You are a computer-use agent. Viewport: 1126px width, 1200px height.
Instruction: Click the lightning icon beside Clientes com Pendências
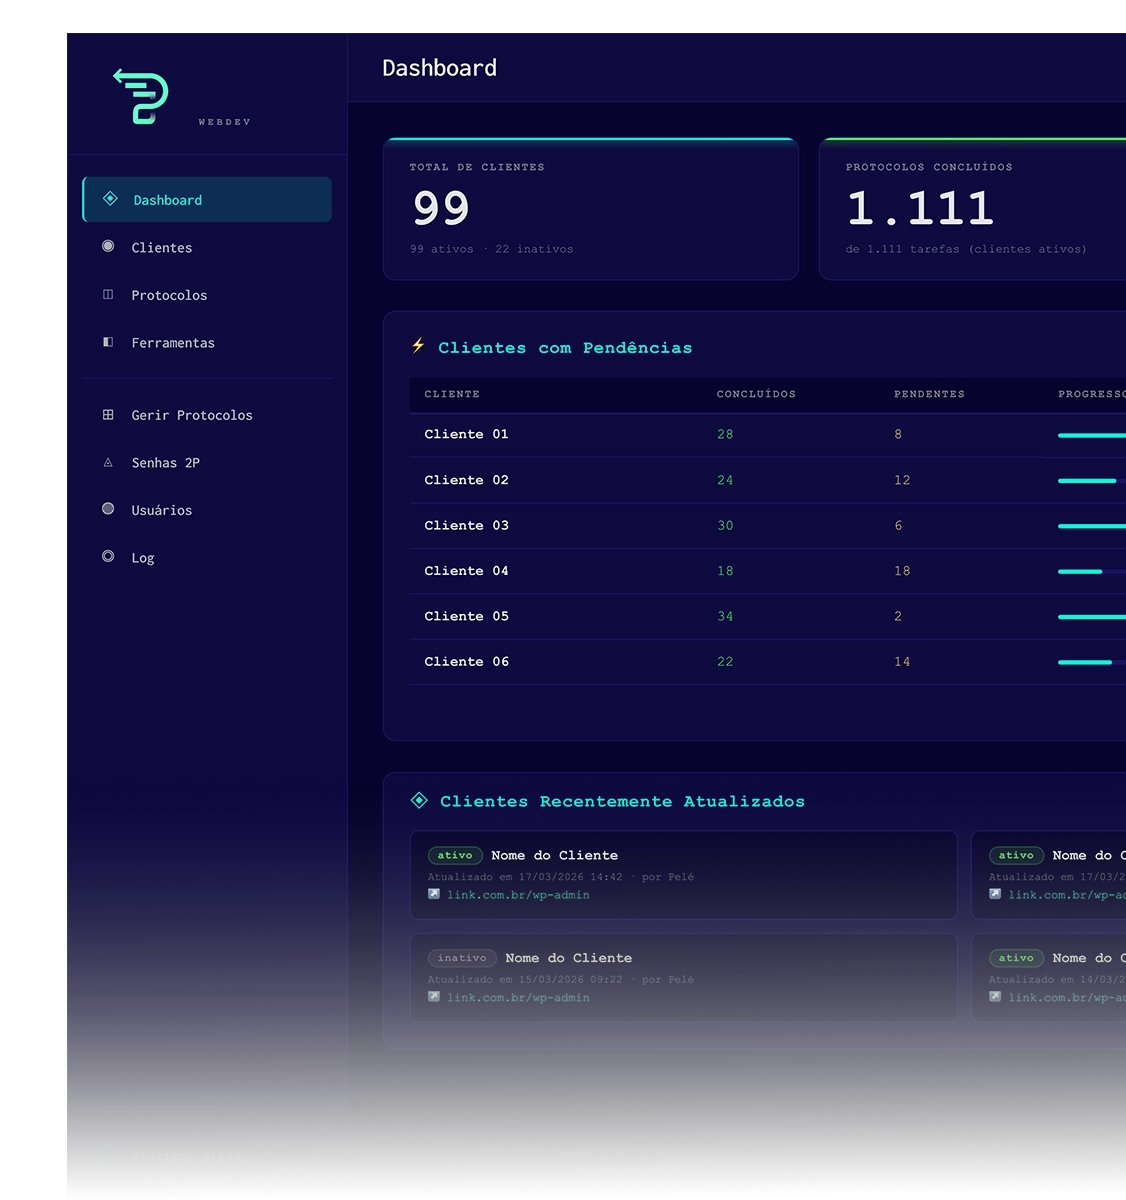point(419,347)
